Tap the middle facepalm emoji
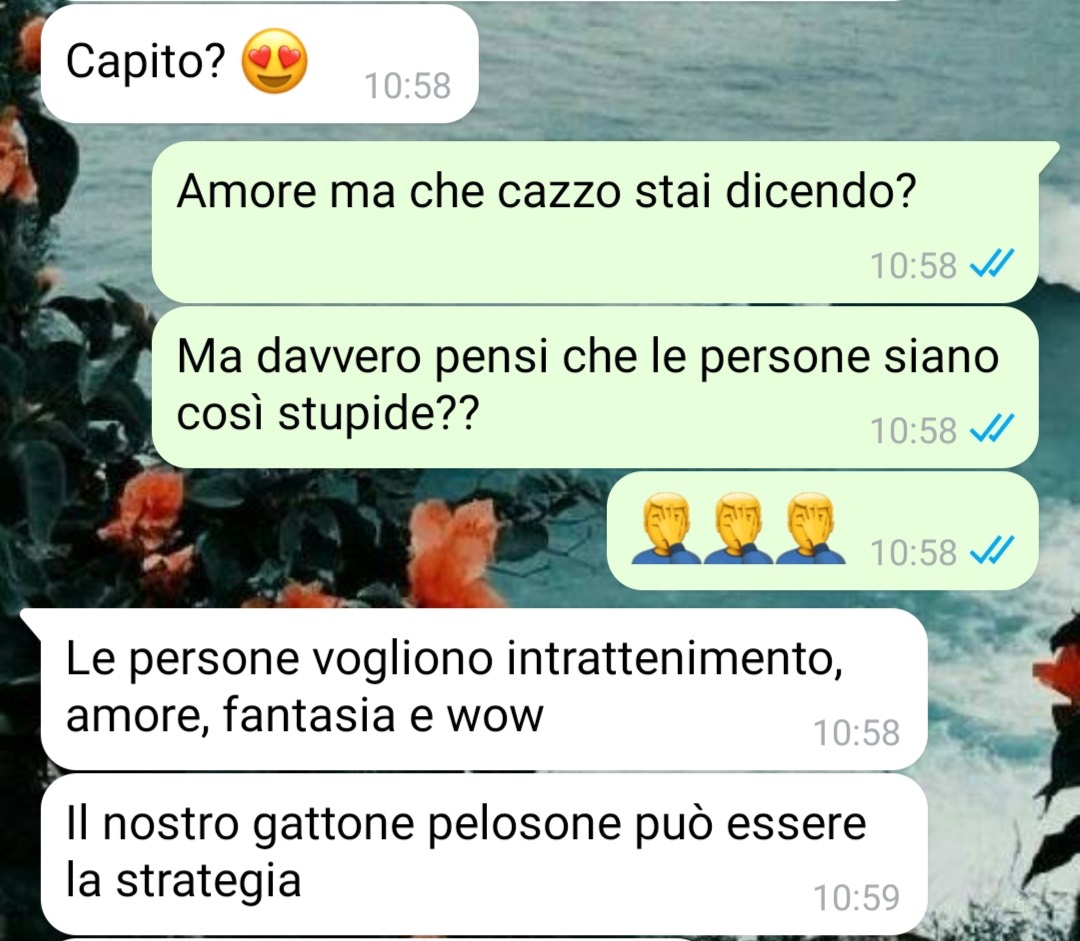This screenshot has width=1080, height=941. (738, 528)
